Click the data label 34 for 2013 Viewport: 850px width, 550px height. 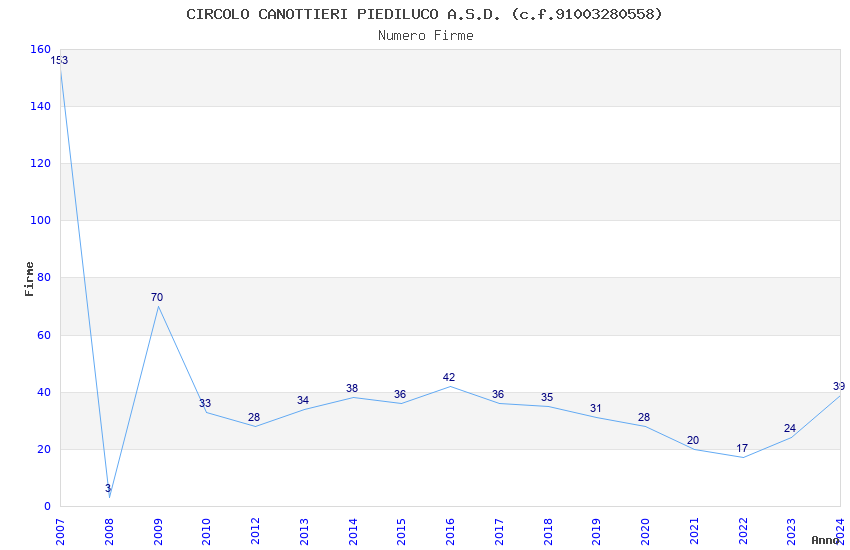tap(302, 400)
